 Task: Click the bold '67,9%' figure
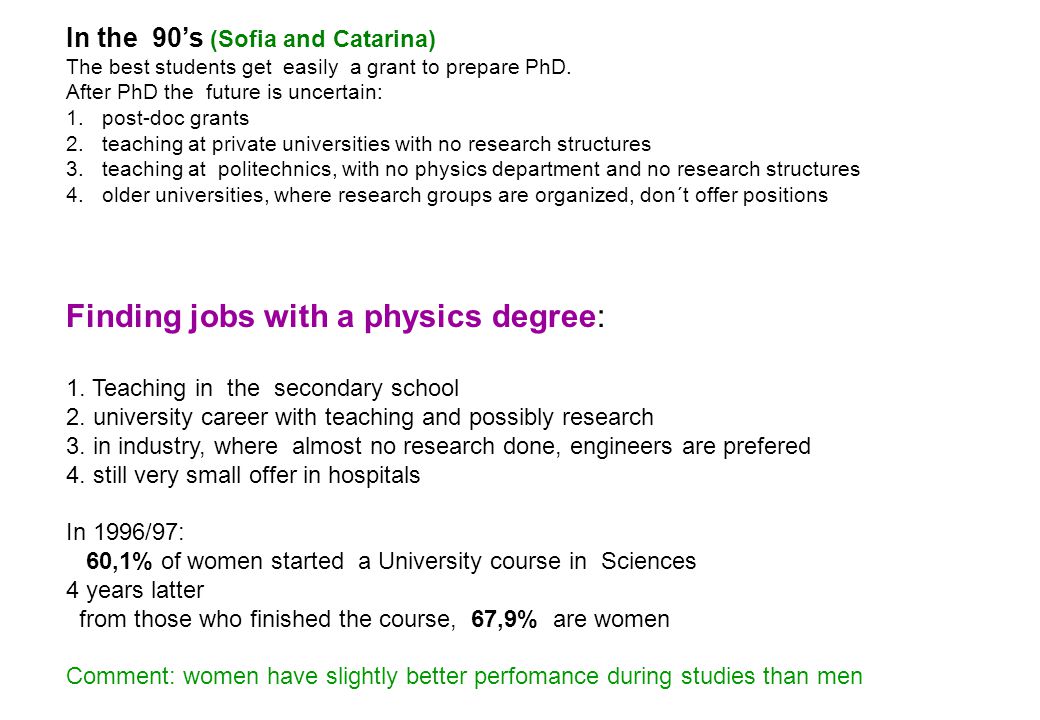pyautogui.click(x=504, y=619)
